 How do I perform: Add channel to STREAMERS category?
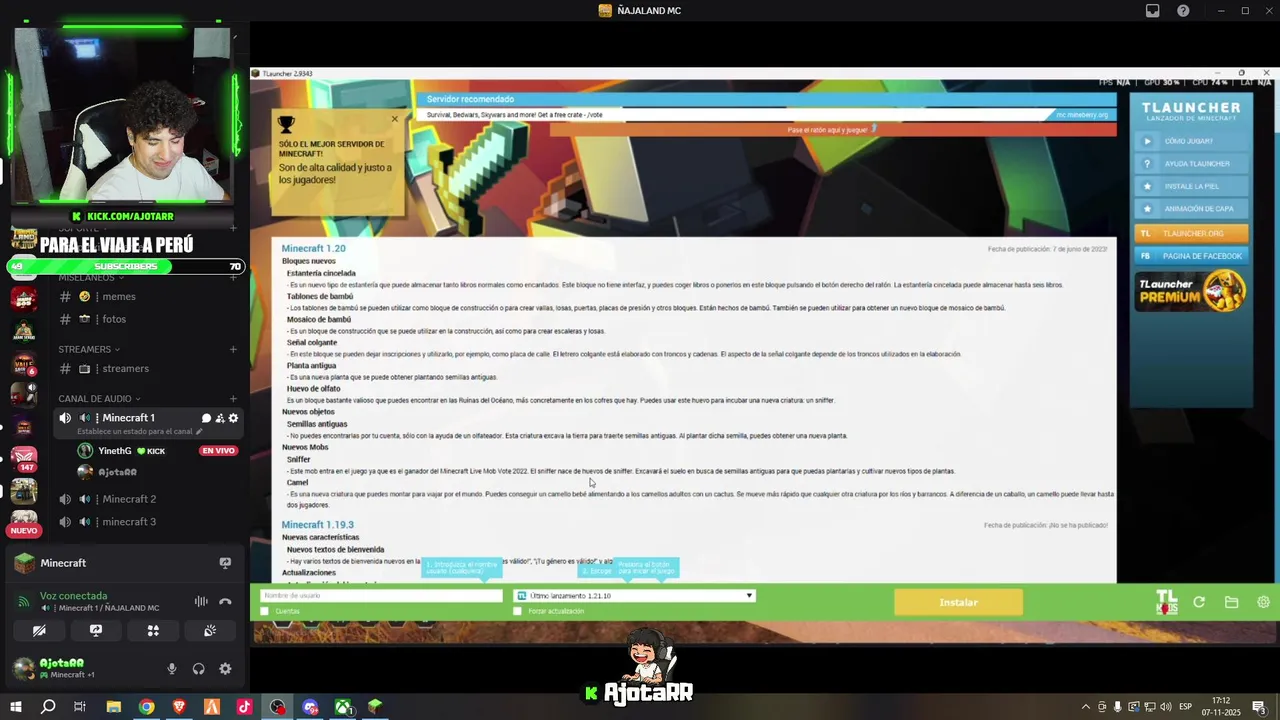[x=233, y=349]
